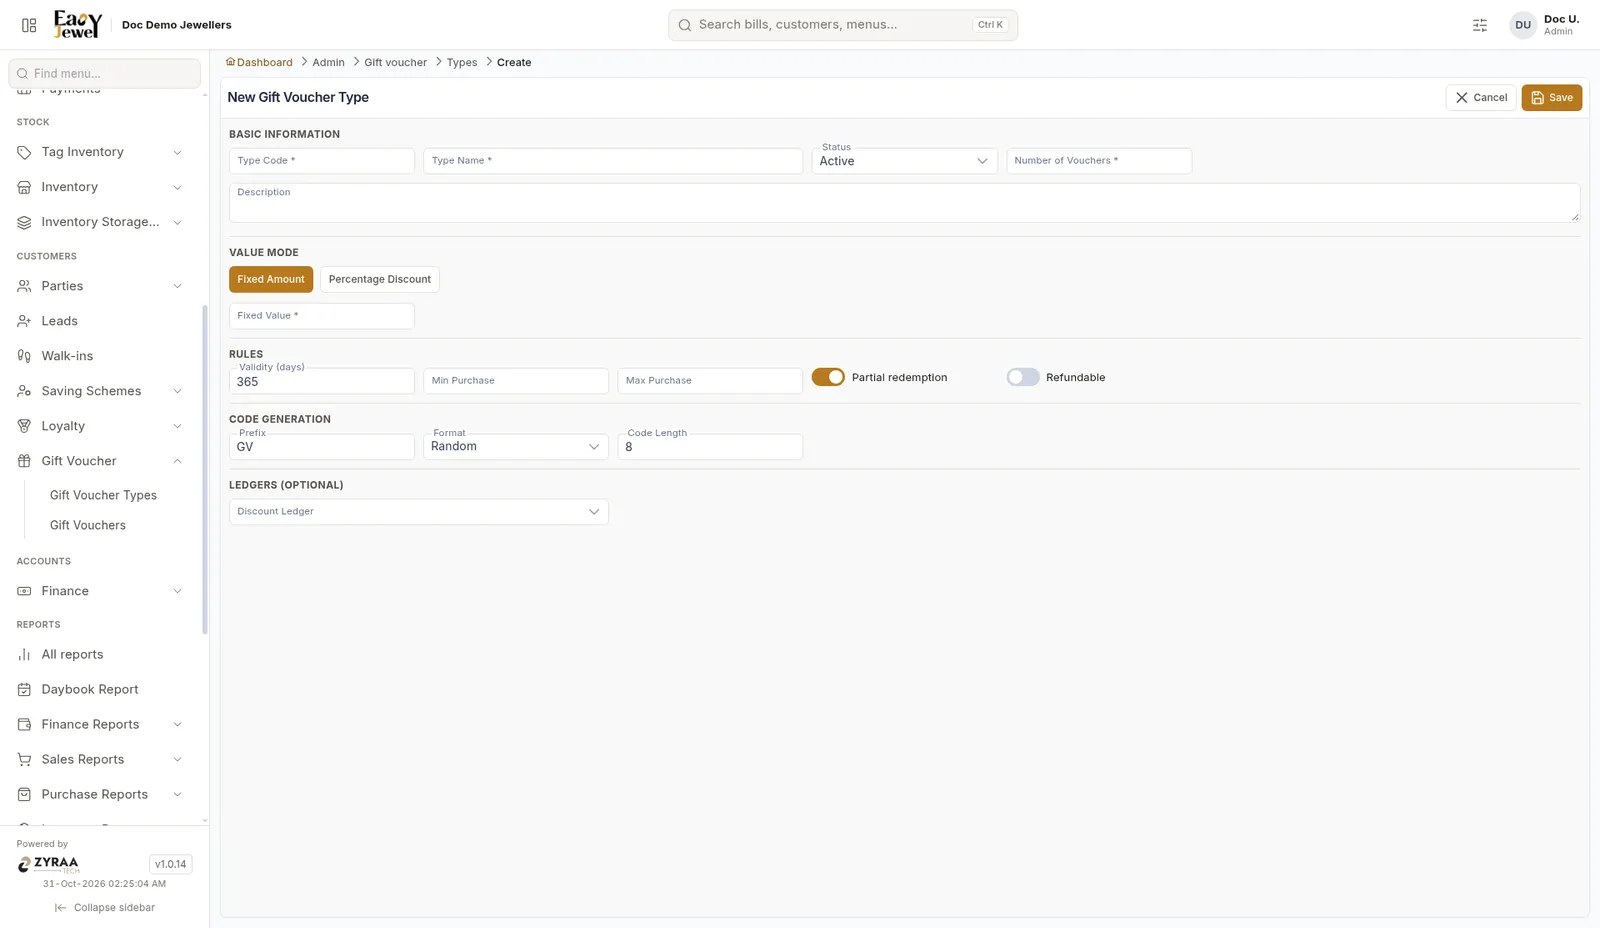The width and height of the screenshot is (1600, 928).
Task: Save the new gift voucher type
Action: (x=1552, y=97)
